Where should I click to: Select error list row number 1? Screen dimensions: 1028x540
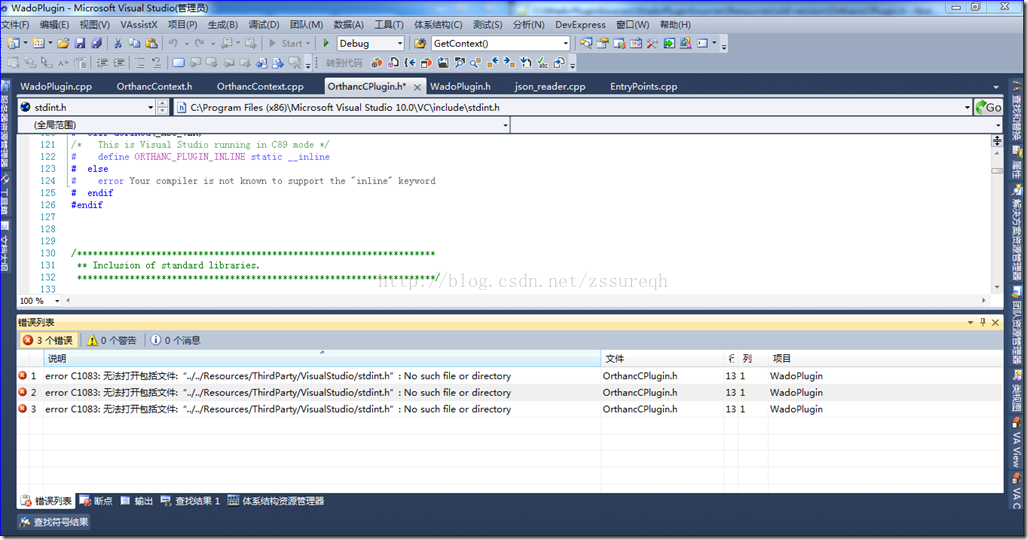click(510, 376)
